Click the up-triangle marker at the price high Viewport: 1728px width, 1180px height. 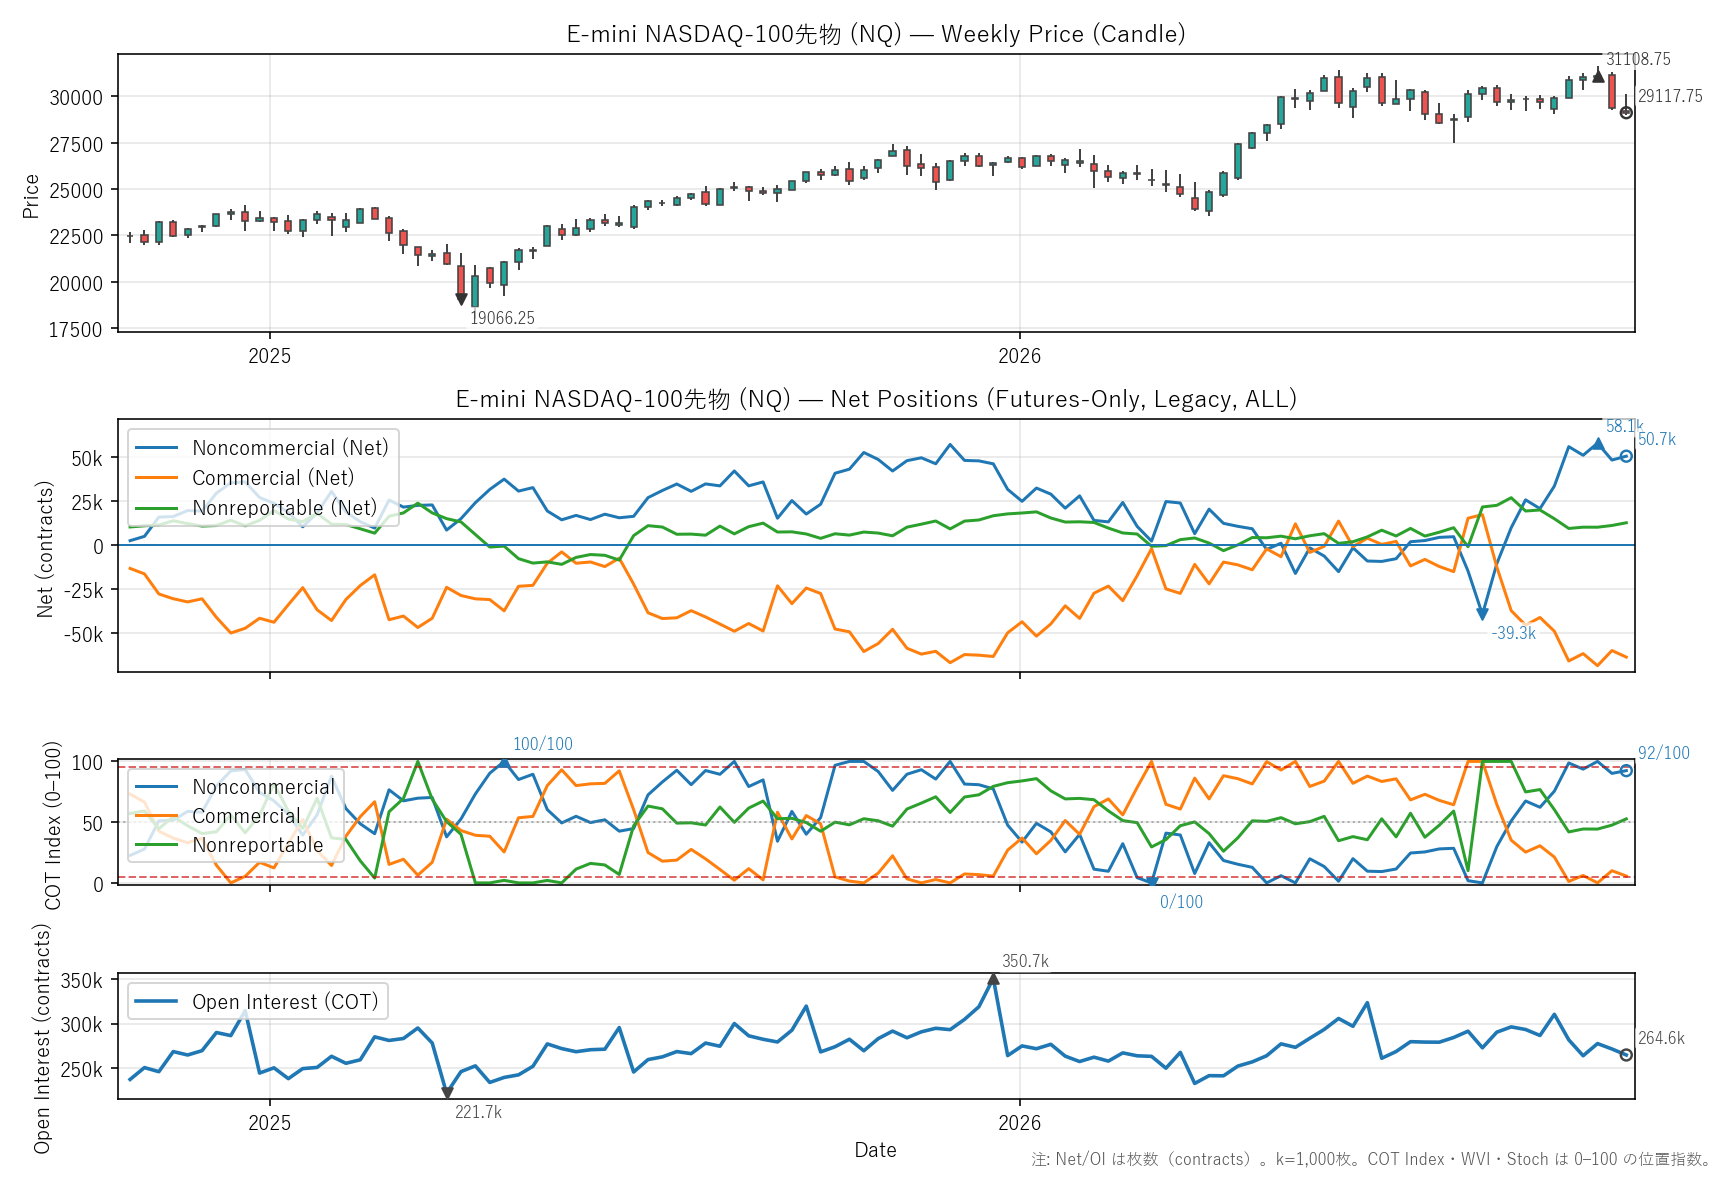[x=1598, y=76]
